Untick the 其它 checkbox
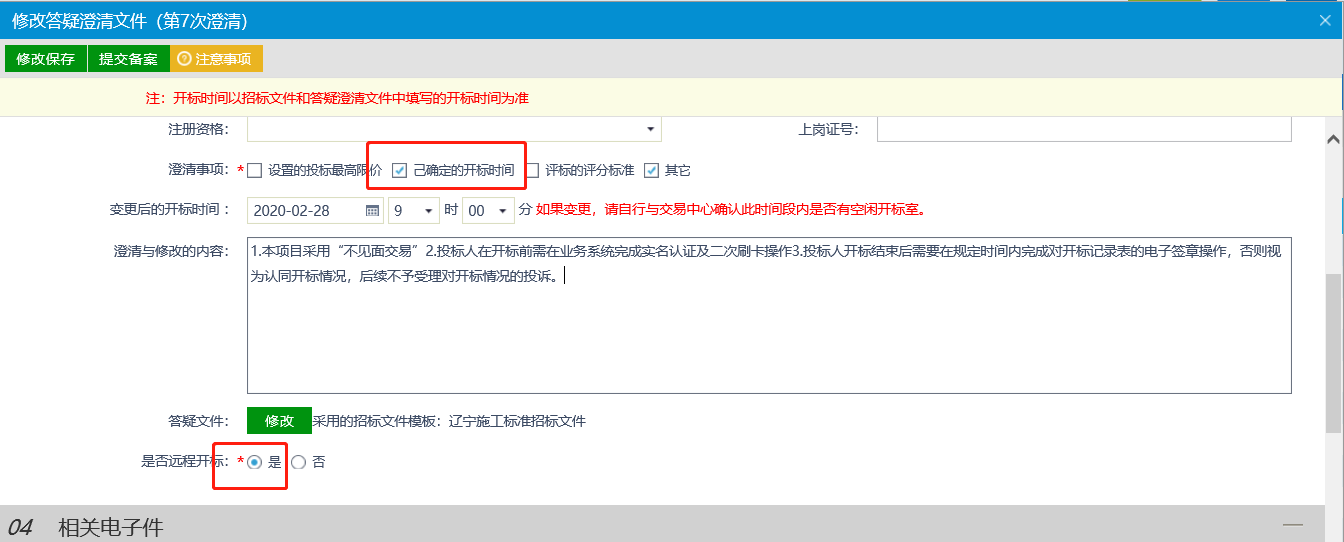 coord(652,170)
